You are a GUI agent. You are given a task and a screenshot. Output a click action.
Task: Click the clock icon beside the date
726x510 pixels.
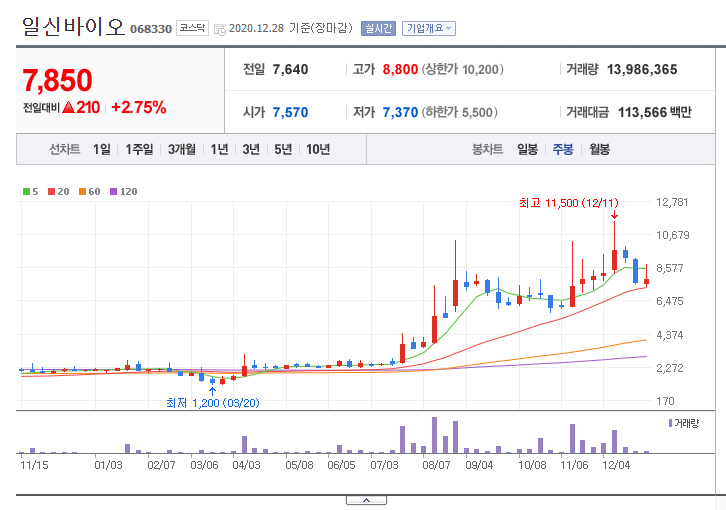coord(219,30)
